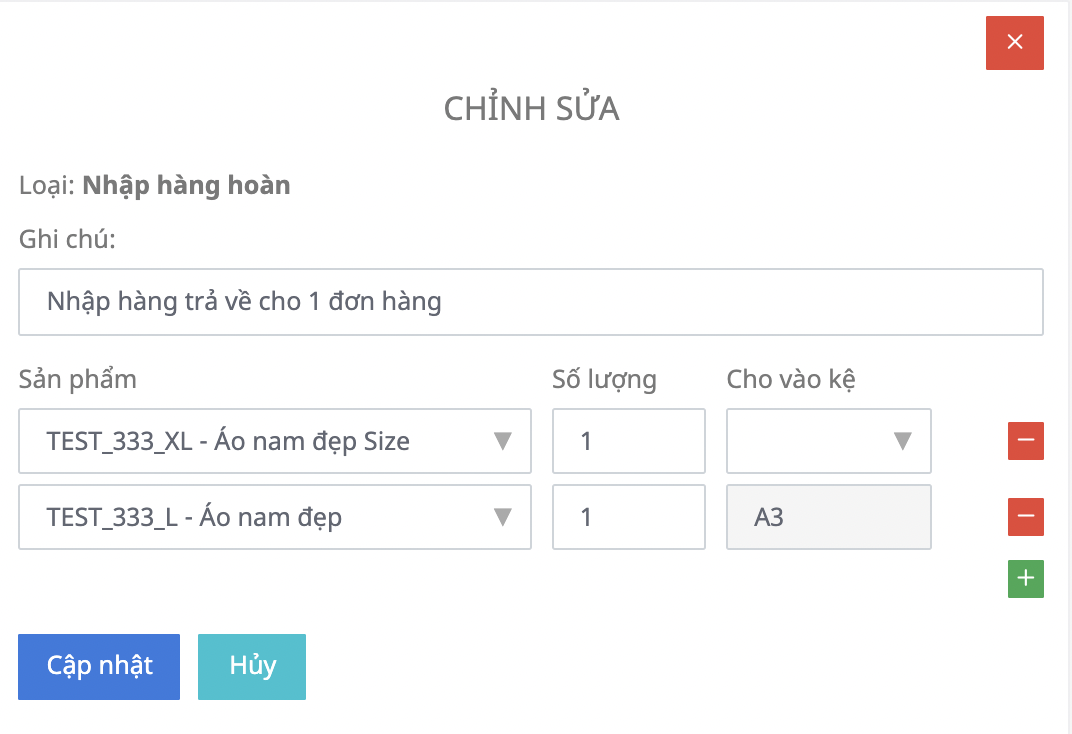This screenshot has width=1072, height=734.
Task: Remove the TEST_333_L product row
Action: (1025, 517)
